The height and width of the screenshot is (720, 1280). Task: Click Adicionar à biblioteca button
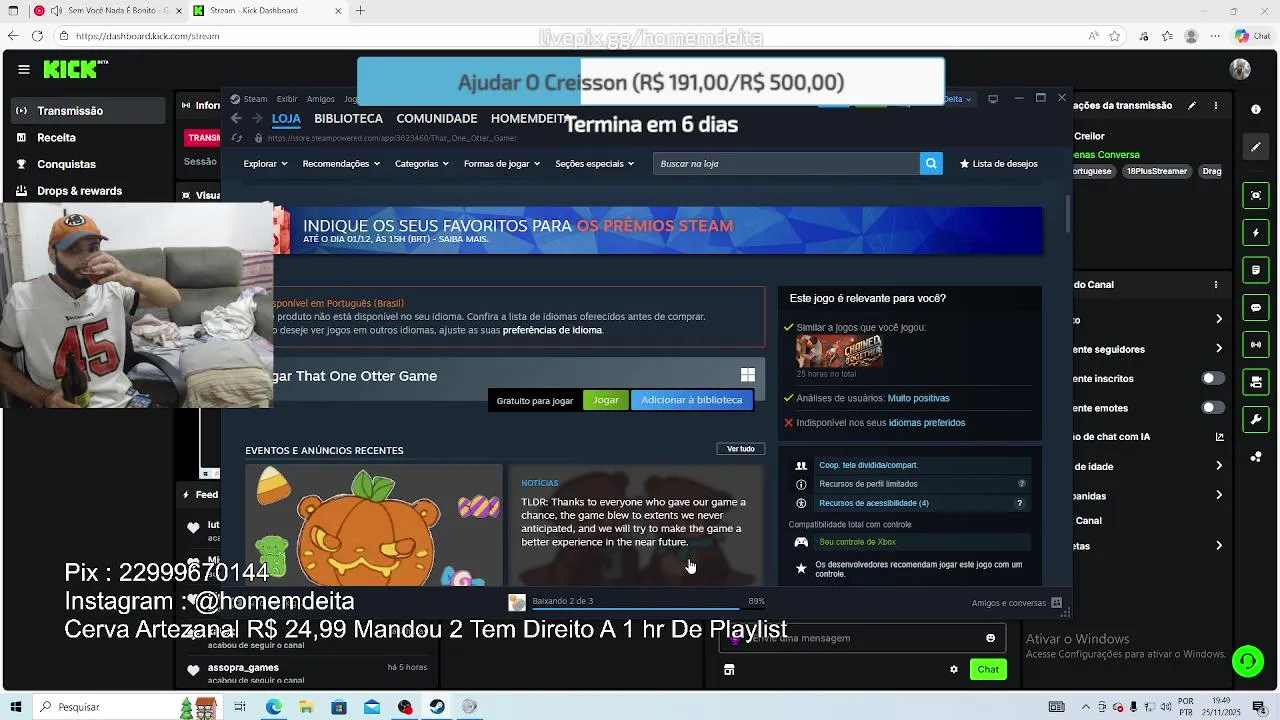click(692, 400)
